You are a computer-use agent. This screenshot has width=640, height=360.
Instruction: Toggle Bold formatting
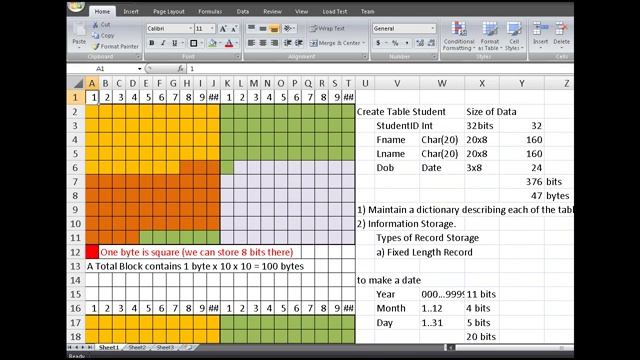152,43
